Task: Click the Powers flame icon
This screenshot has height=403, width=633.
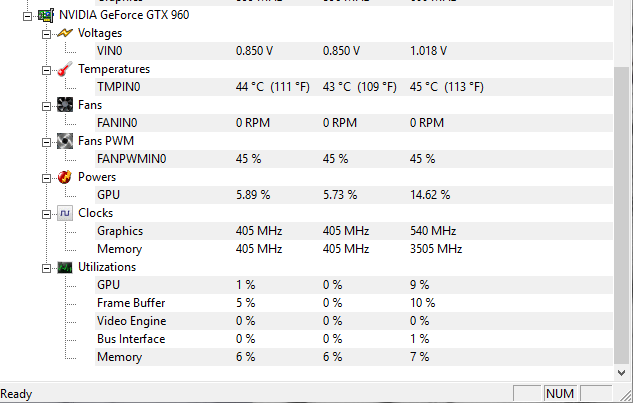Action: 65,177
